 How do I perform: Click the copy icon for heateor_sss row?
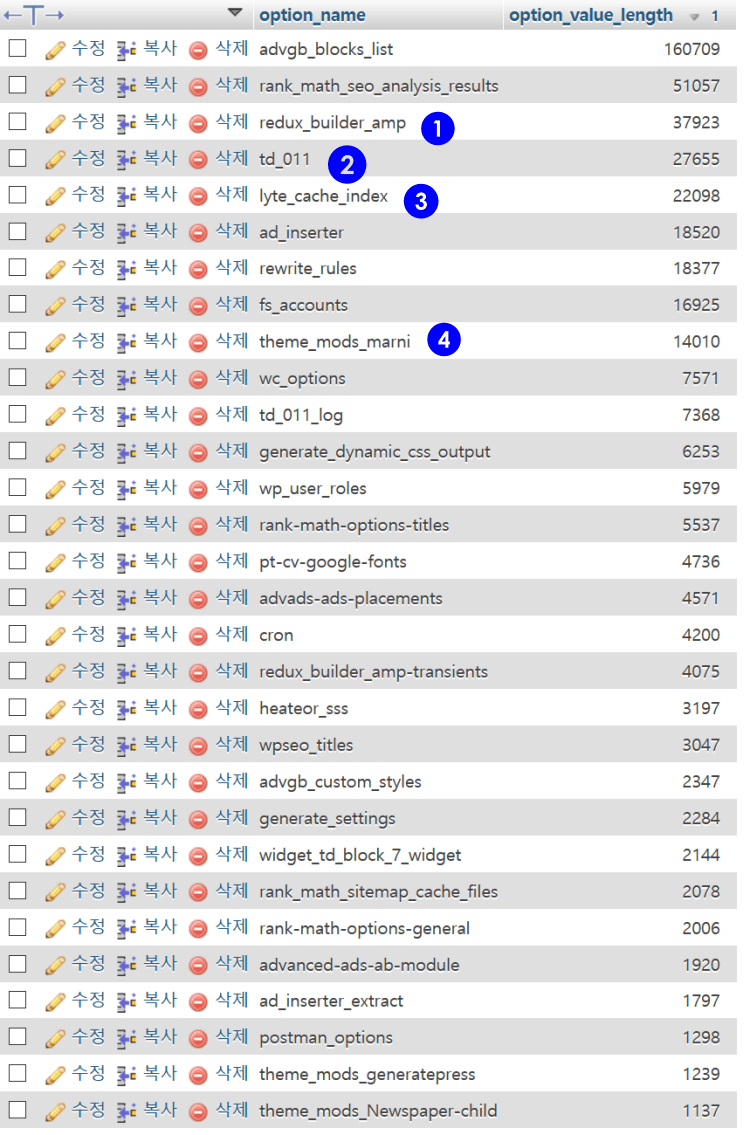tap(126, 709)
